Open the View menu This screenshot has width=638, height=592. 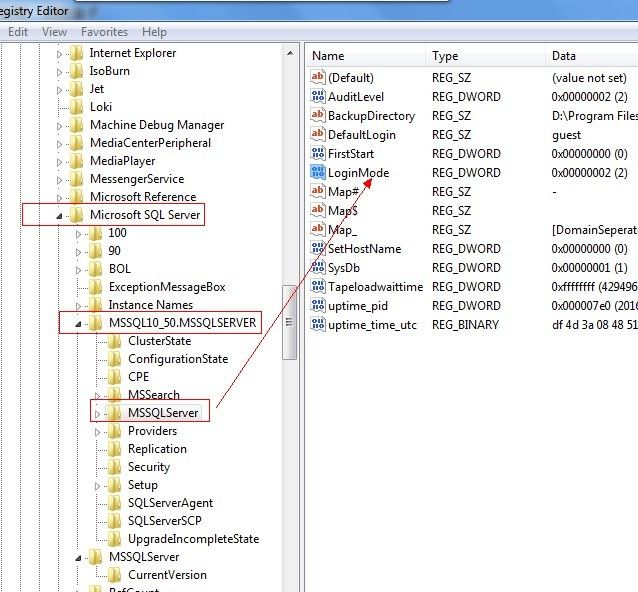pos(54,32)
